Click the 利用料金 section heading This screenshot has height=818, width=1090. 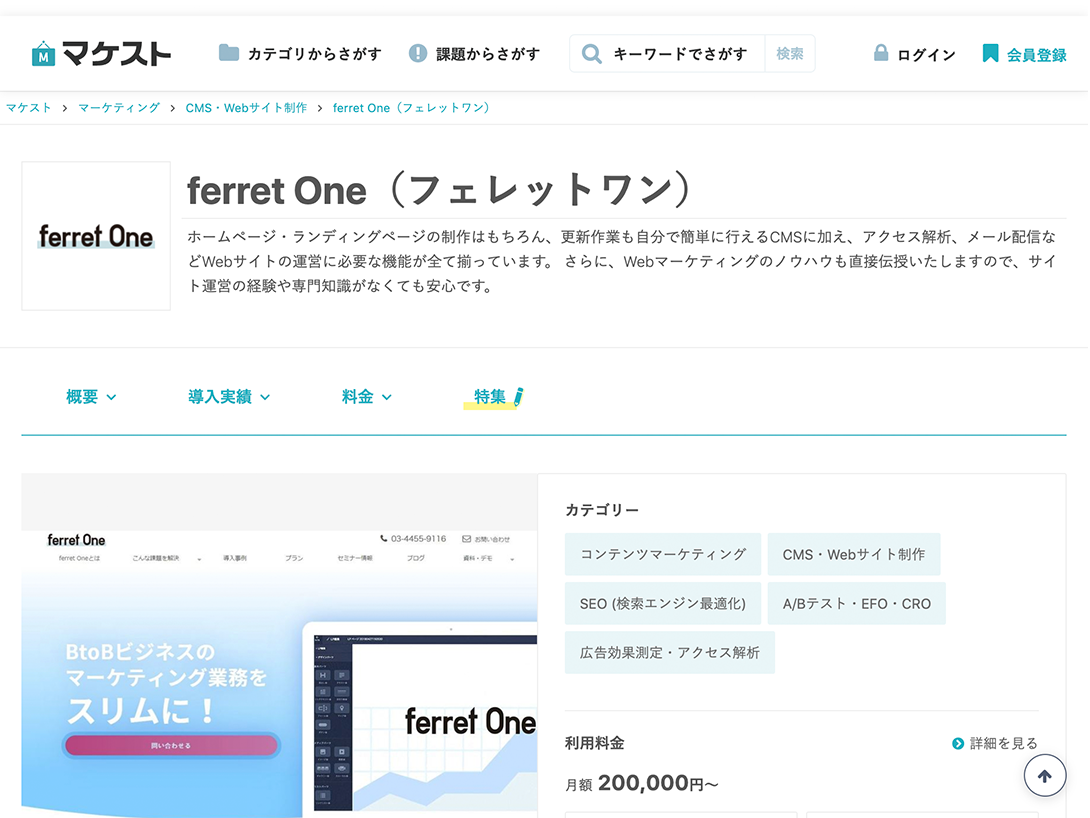594,744
